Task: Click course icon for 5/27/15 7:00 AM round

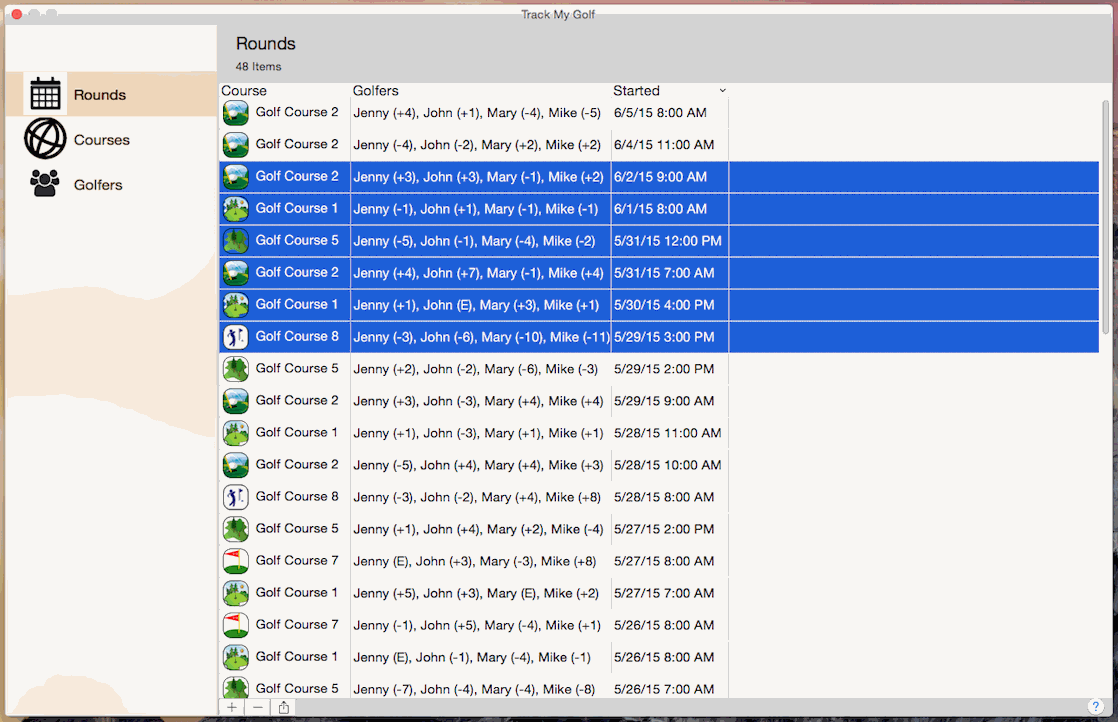Action: [x=235, y=594]
